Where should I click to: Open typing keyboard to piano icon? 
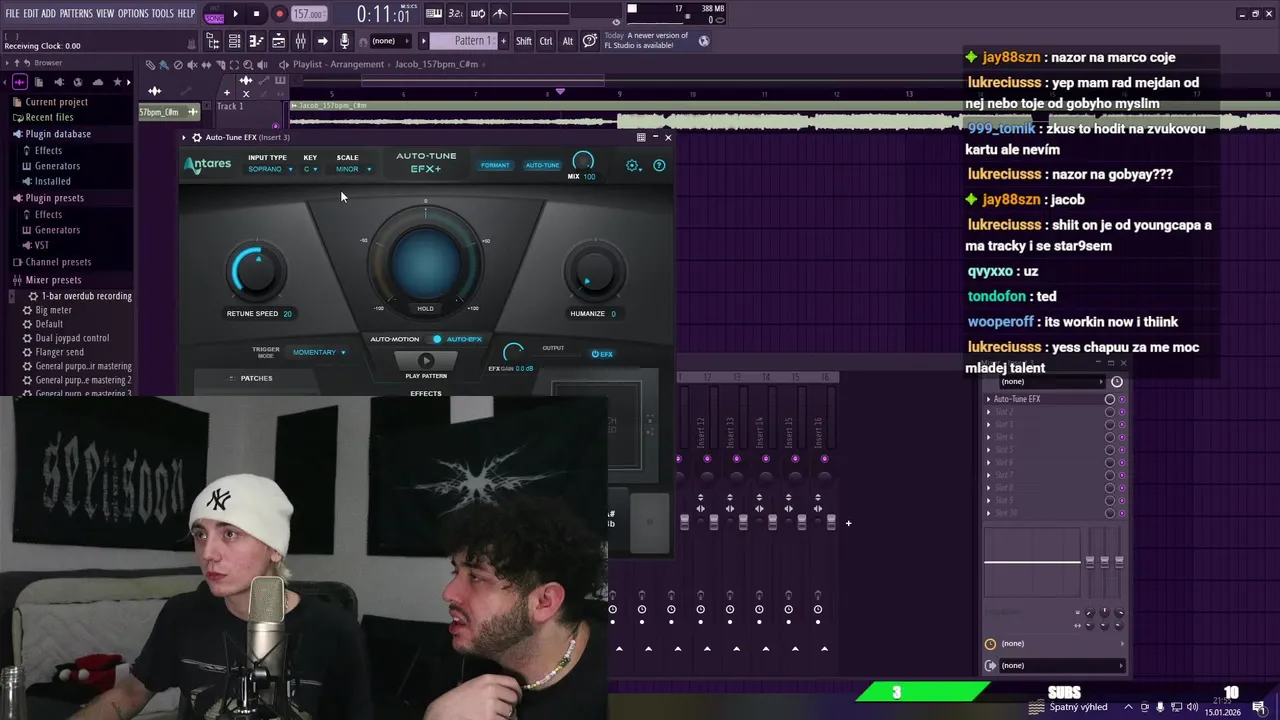click(x=434, y=14)
